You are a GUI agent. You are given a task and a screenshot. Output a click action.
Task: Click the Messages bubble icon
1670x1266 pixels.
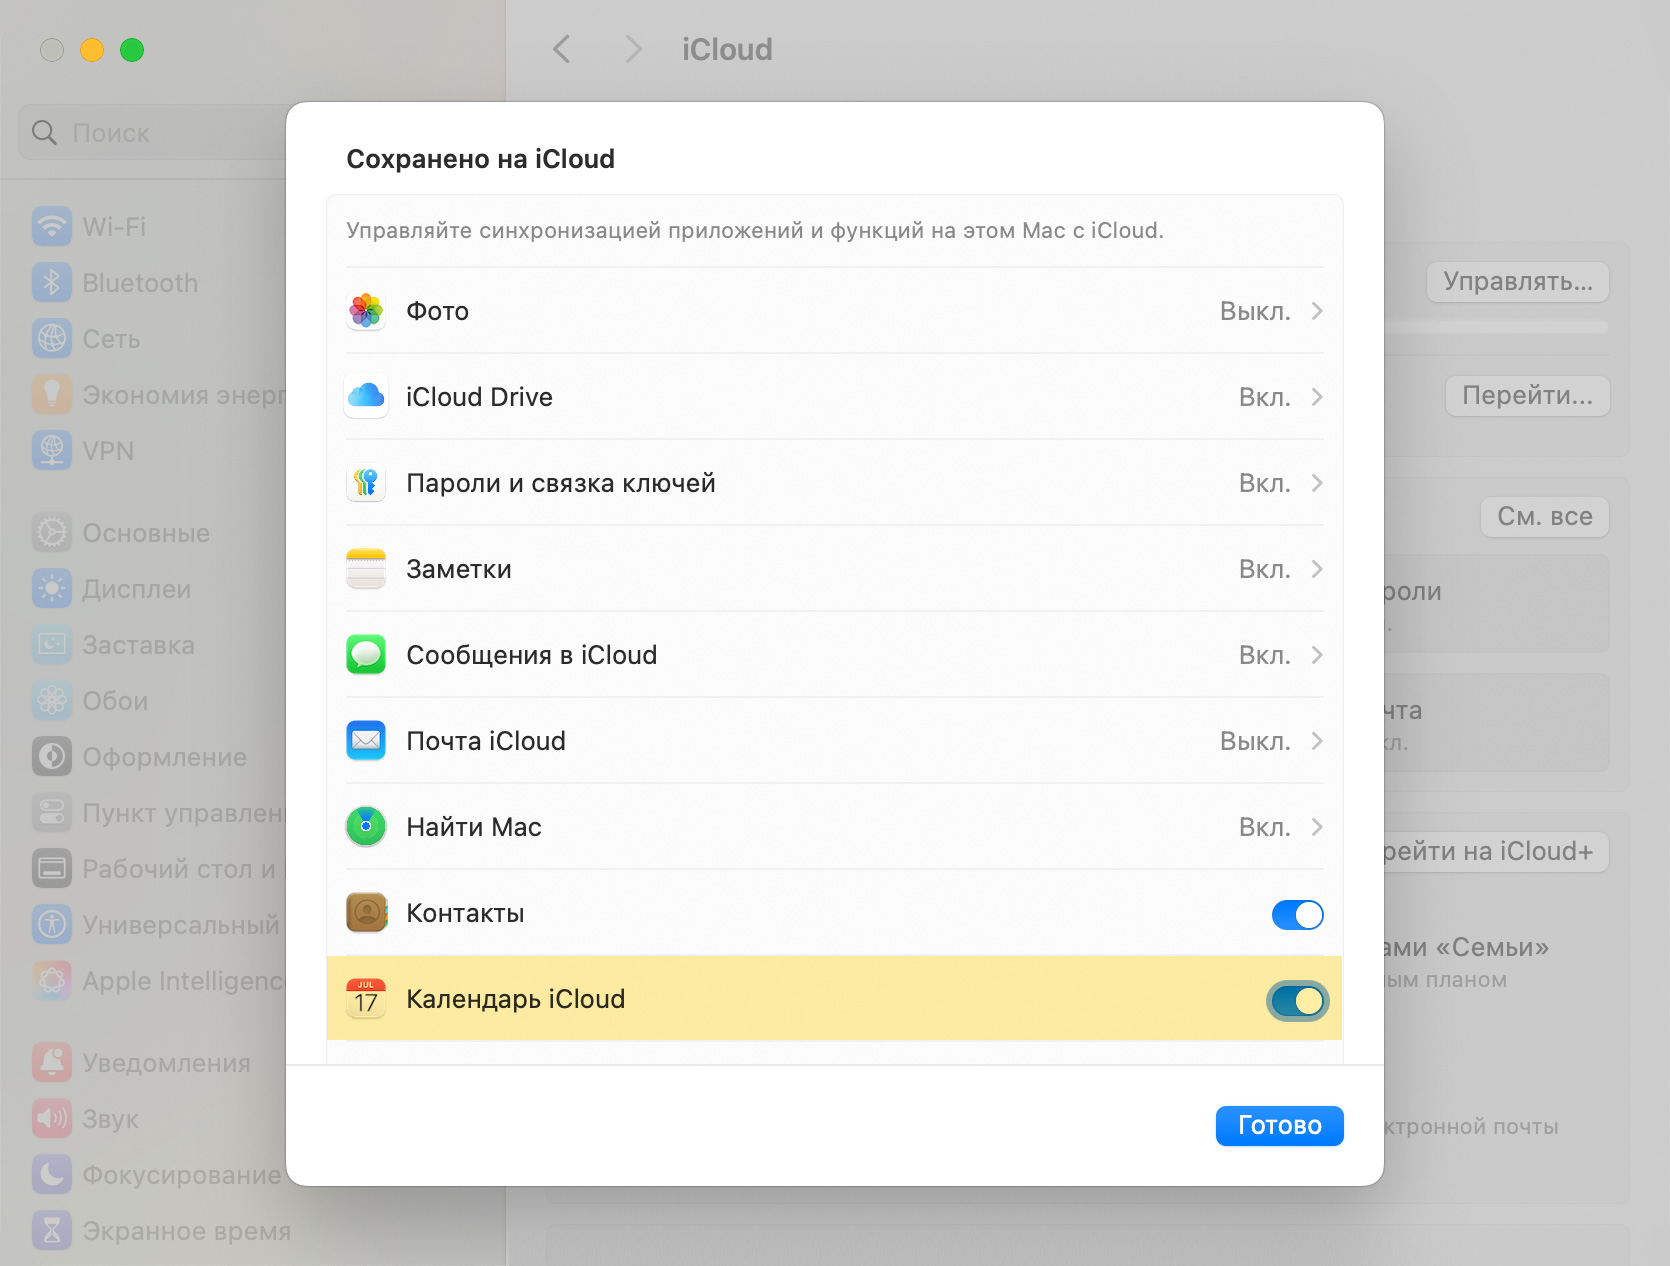pyautogui.click(x=366, y=655)
